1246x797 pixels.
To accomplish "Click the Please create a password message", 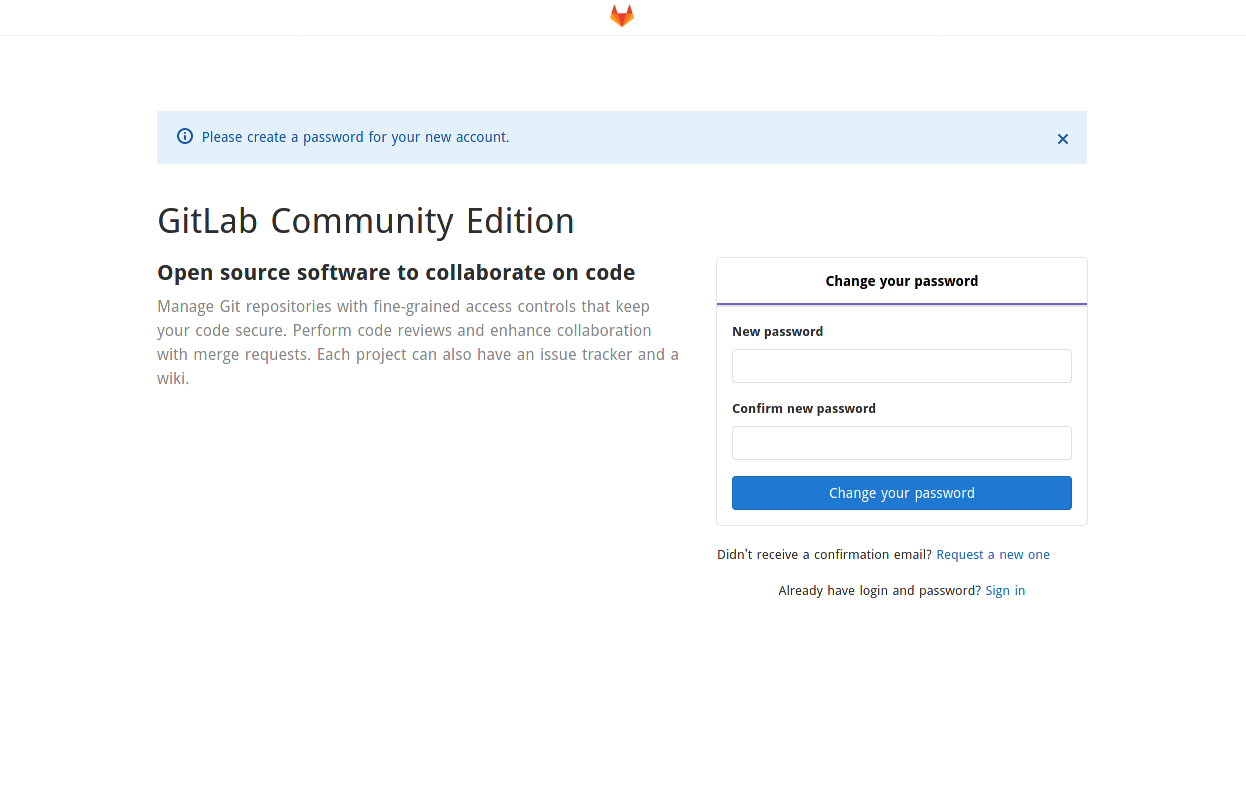I will (x=355, y=137).
